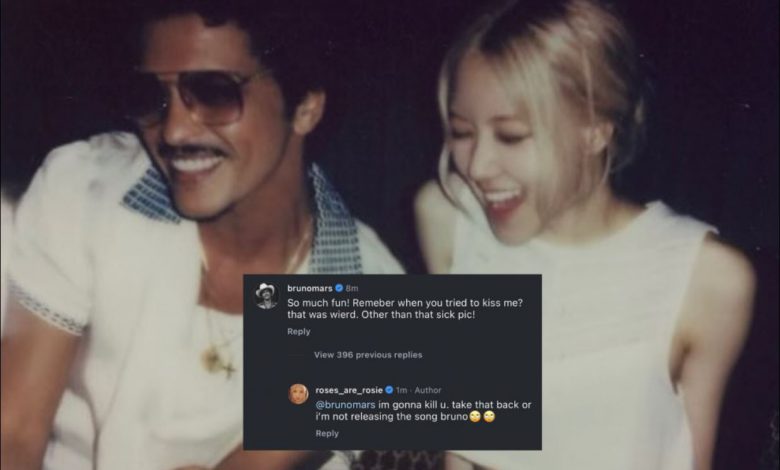Select the last eye-roll emoji in the reply

(489, 417)
